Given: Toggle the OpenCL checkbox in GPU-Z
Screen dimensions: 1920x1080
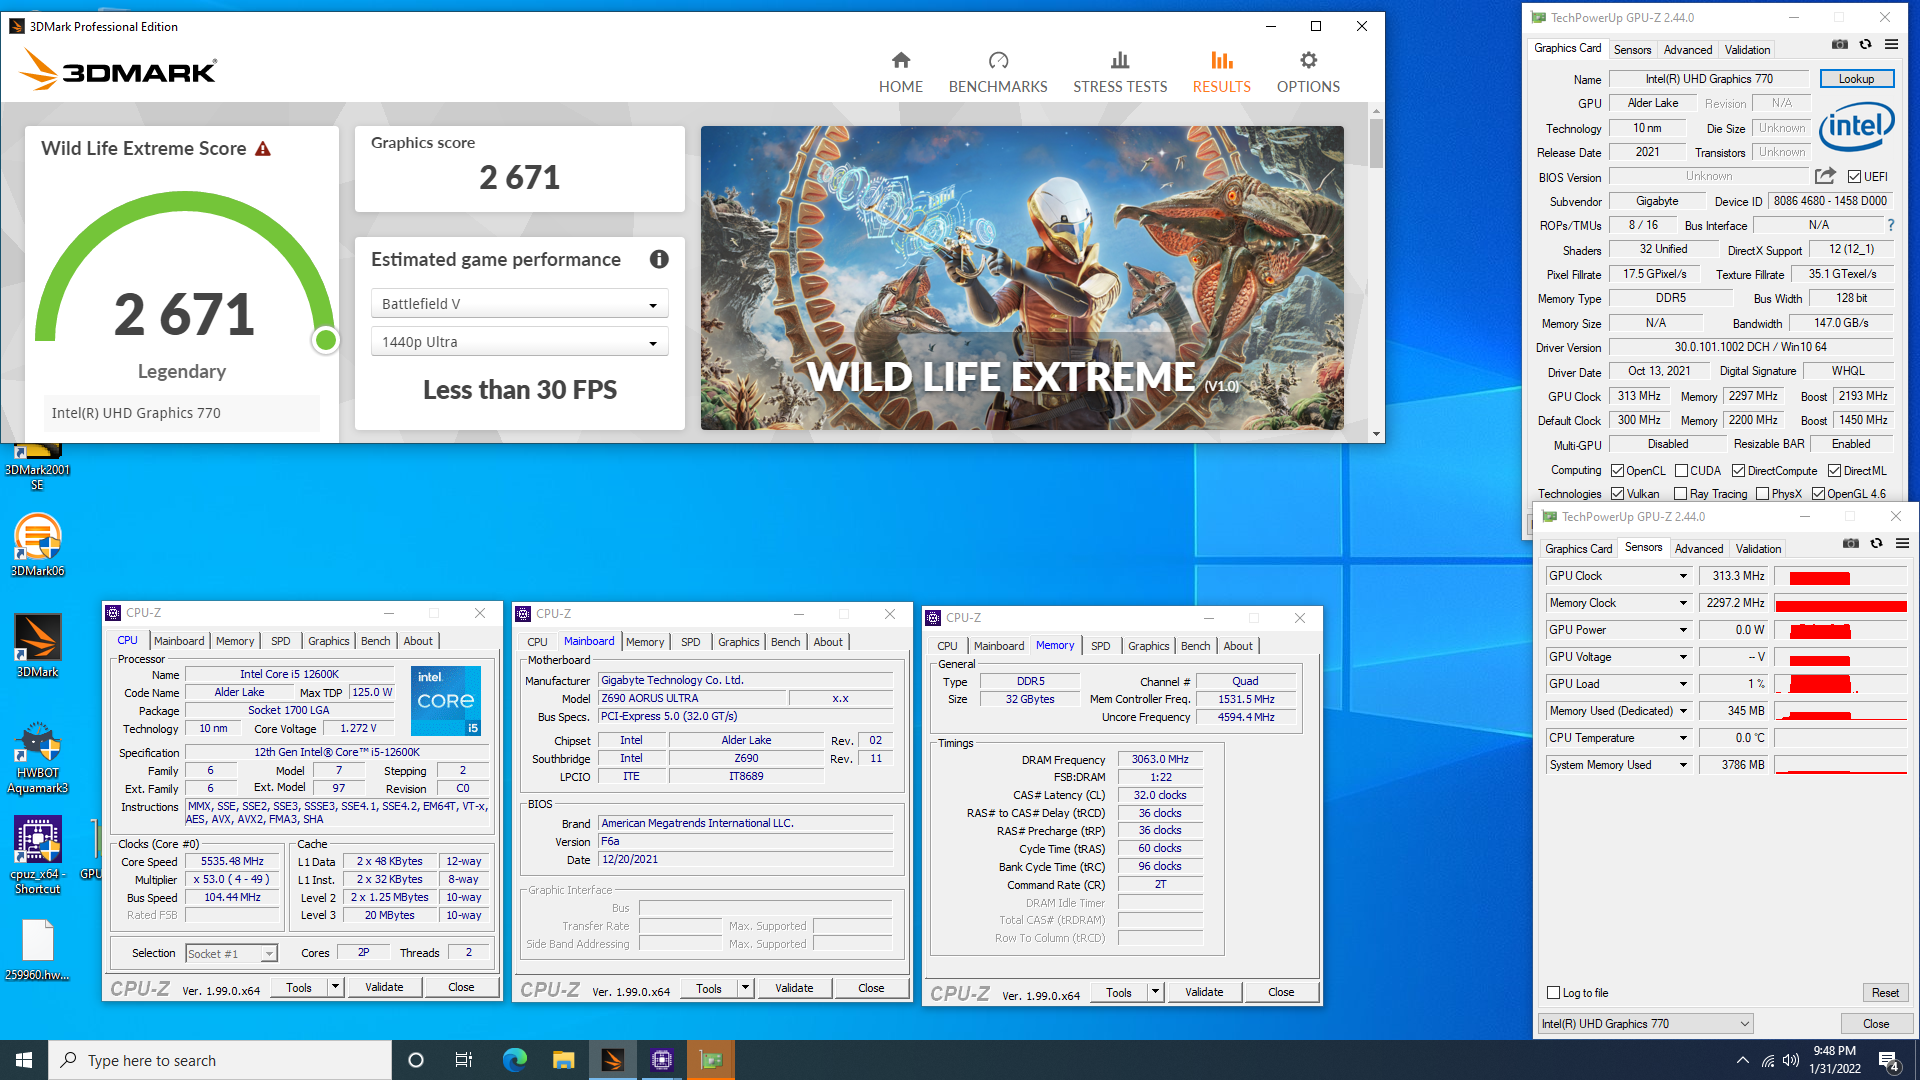Looking at the screenshot, I should pyautogui.click(x=1617, y=471).
